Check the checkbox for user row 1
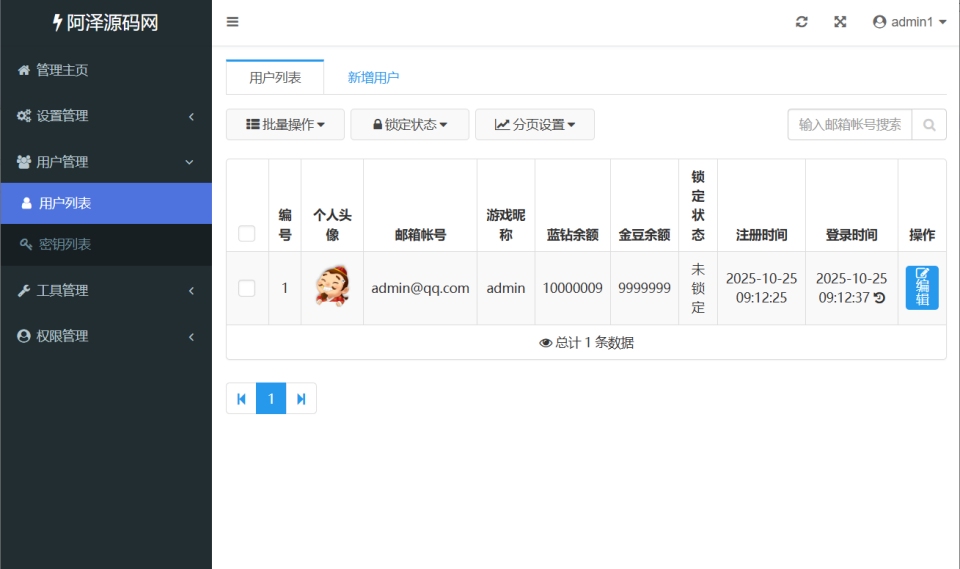The height and width of the screenshot is (569, 960). 247,288
